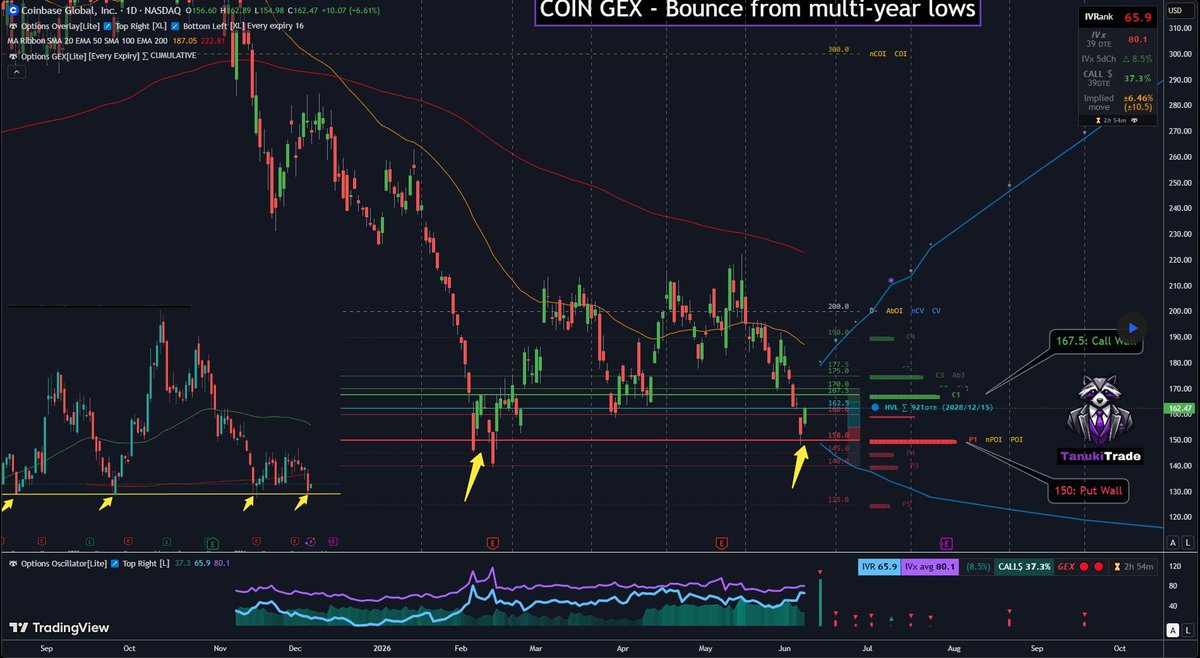Click the red earnings marker below May

720,542
